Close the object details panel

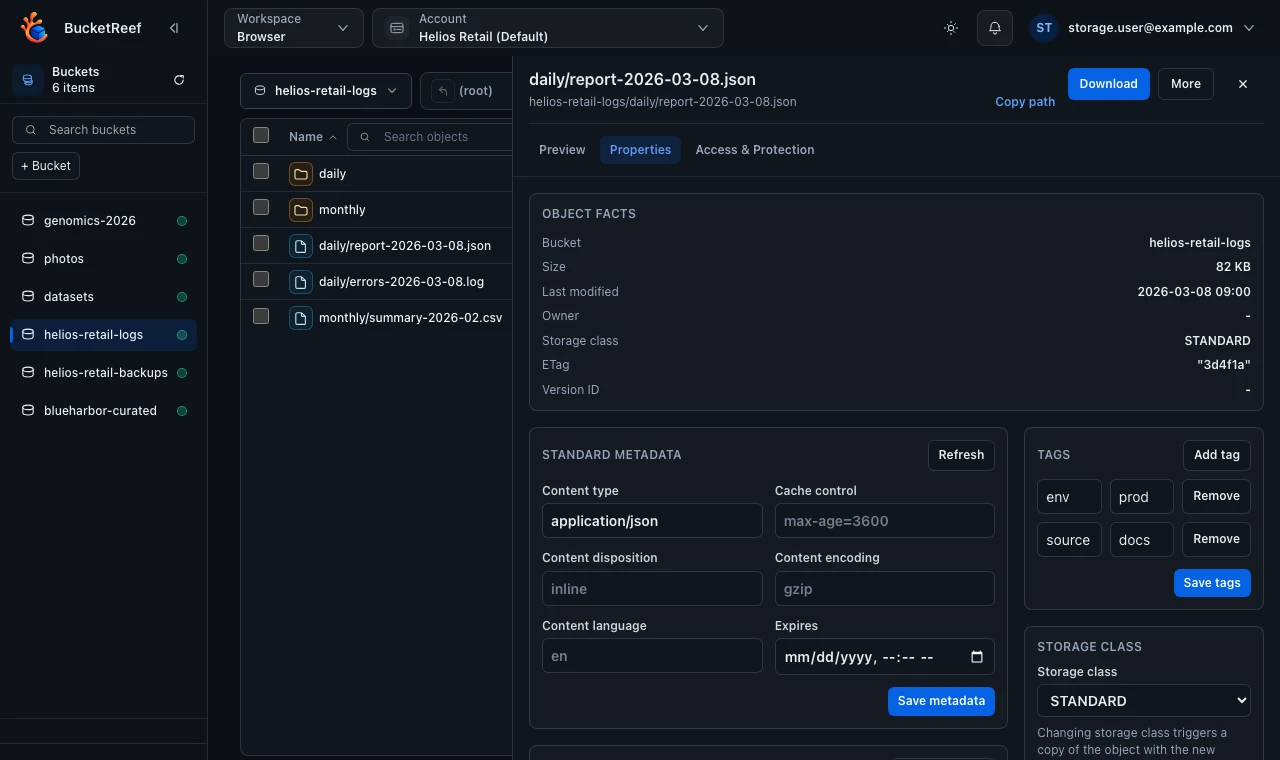point(1243,84)
